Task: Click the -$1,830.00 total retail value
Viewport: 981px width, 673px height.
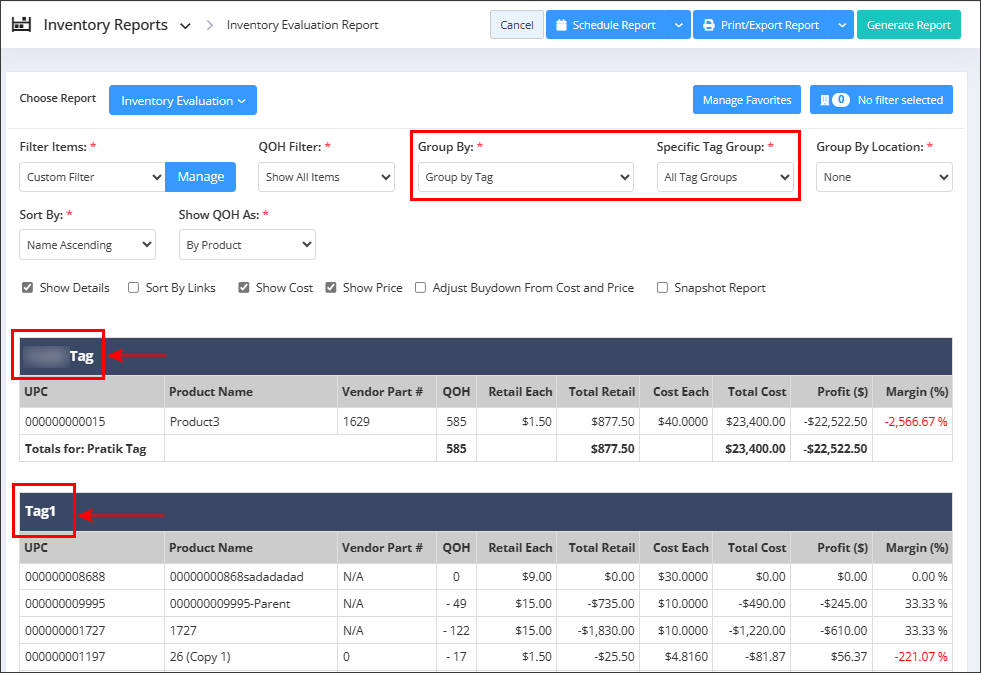Action: [x=606, y=630]
